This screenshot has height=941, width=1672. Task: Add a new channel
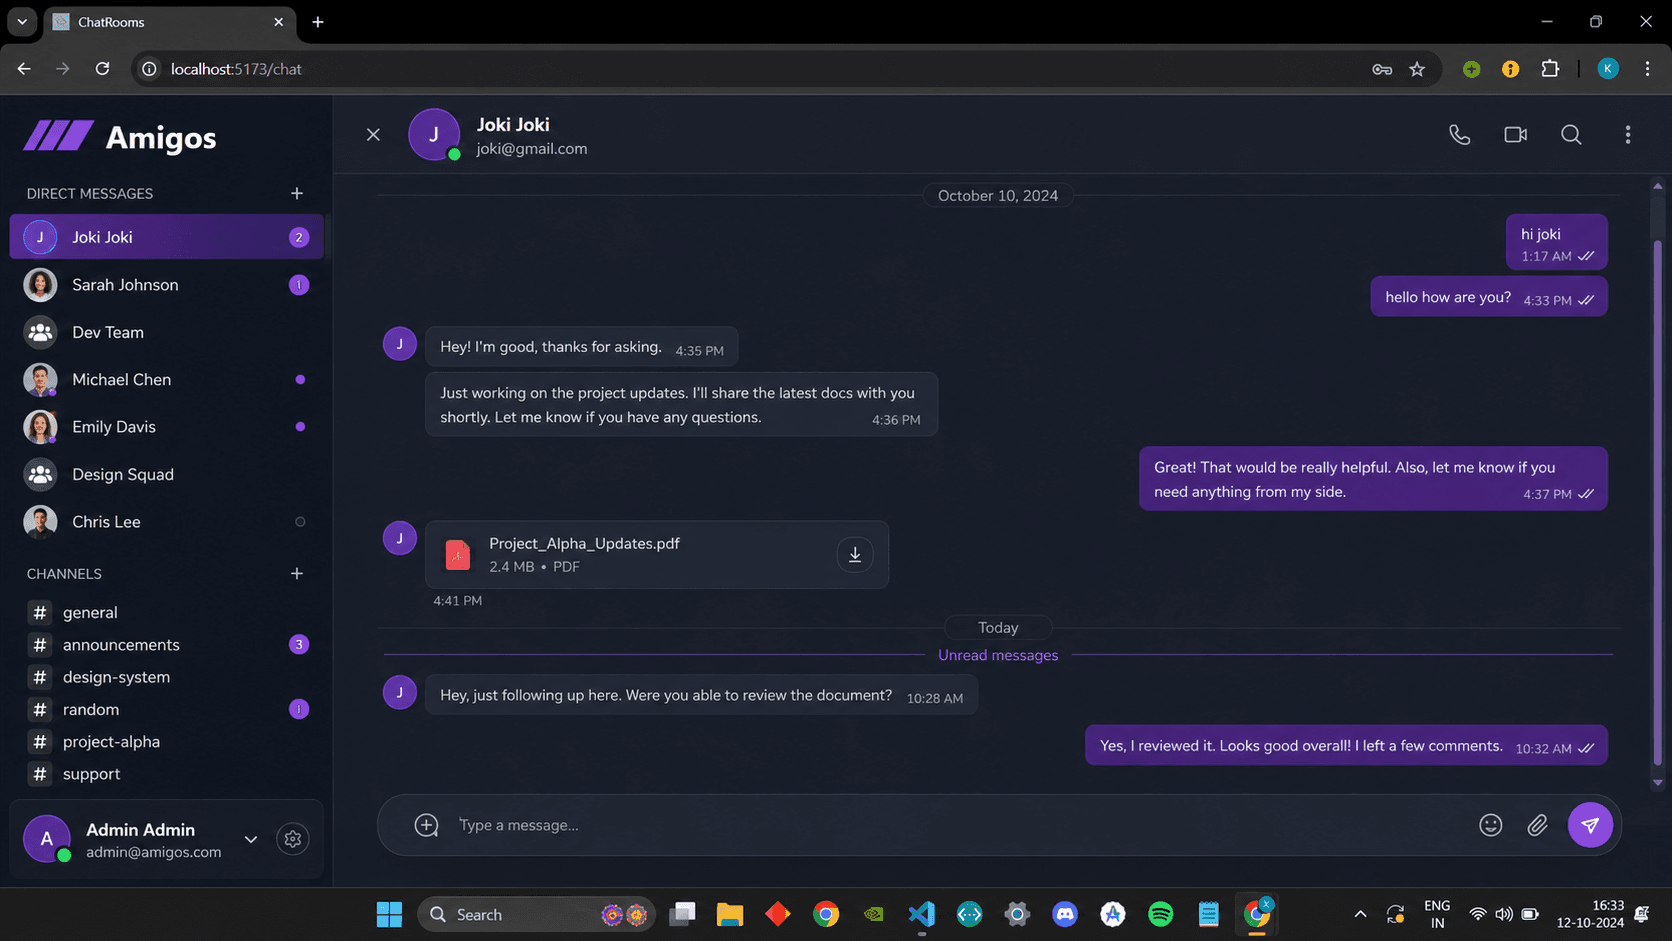[x=297, y=573]
